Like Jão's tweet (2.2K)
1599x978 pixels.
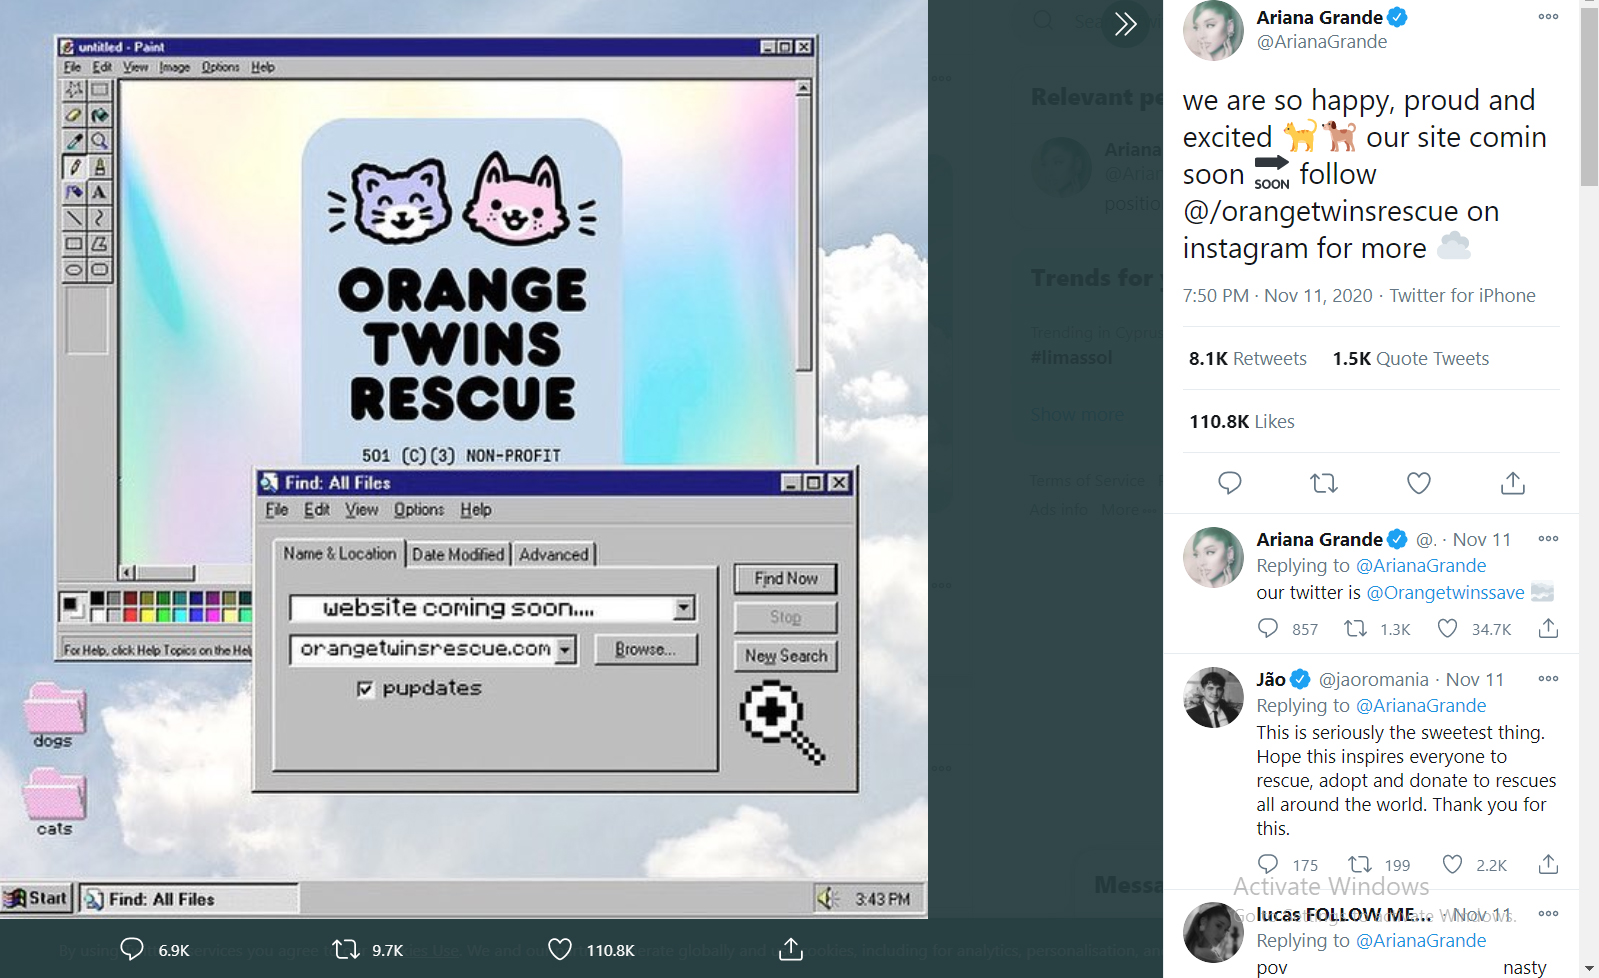pos(1452,864)
